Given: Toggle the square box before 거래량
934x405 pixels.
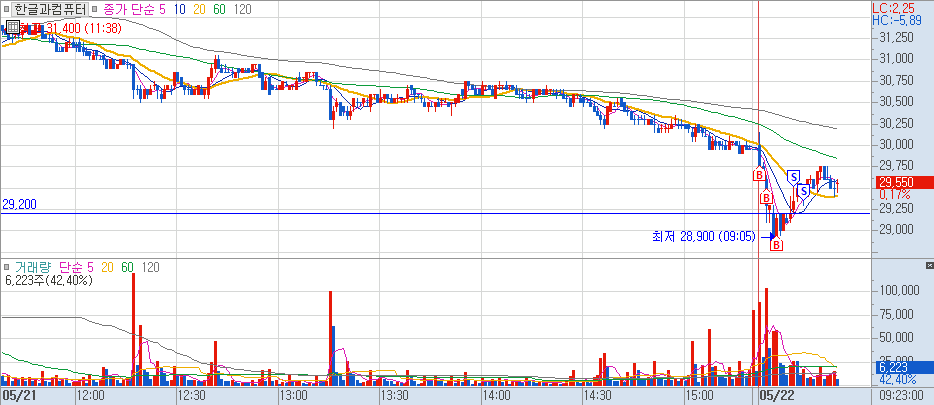Looking at the screenshot, I should coord(6,268).
